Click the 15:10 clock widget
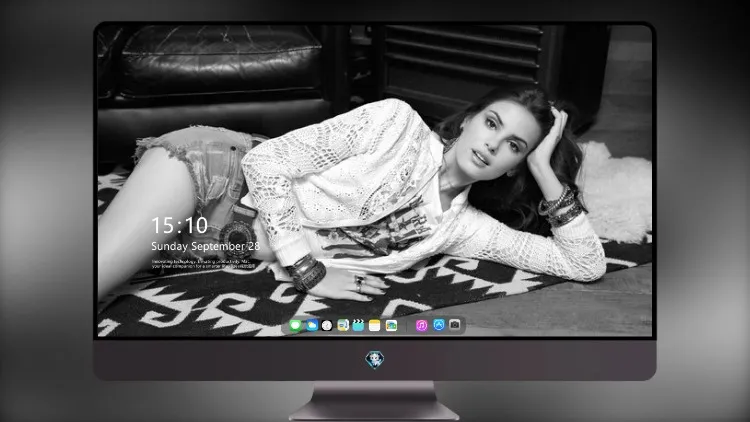 [180, 225]
